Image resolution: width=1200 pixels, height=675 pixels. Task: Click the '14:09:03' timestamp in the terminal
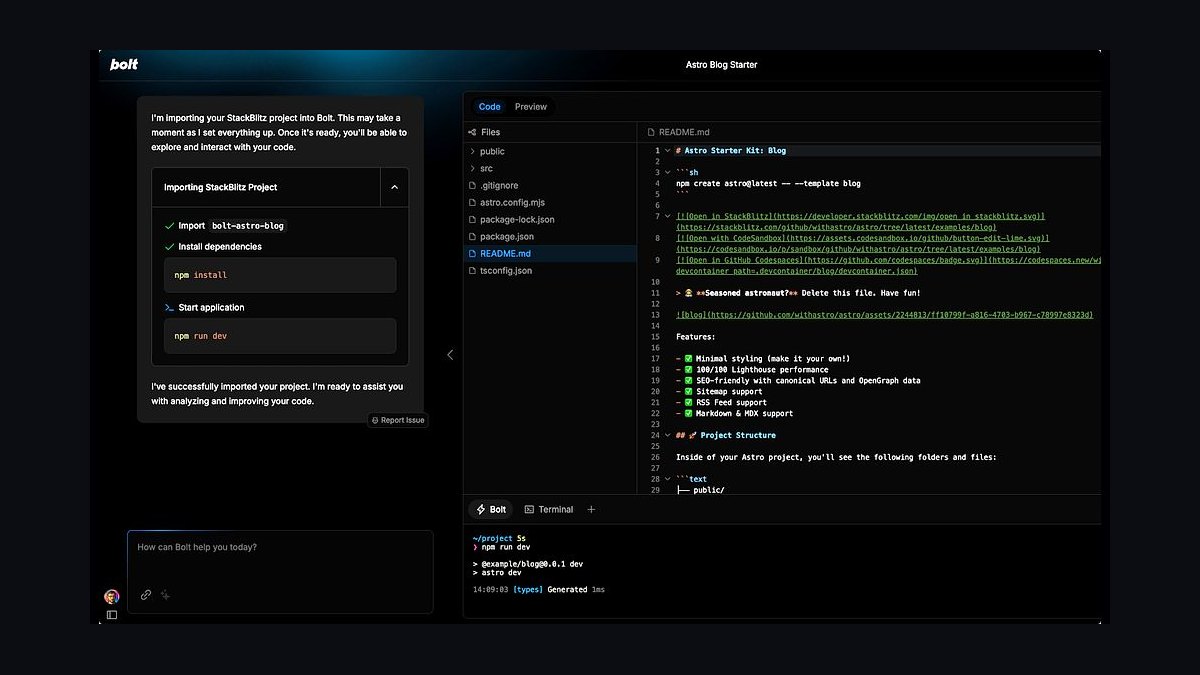[491, 590]
